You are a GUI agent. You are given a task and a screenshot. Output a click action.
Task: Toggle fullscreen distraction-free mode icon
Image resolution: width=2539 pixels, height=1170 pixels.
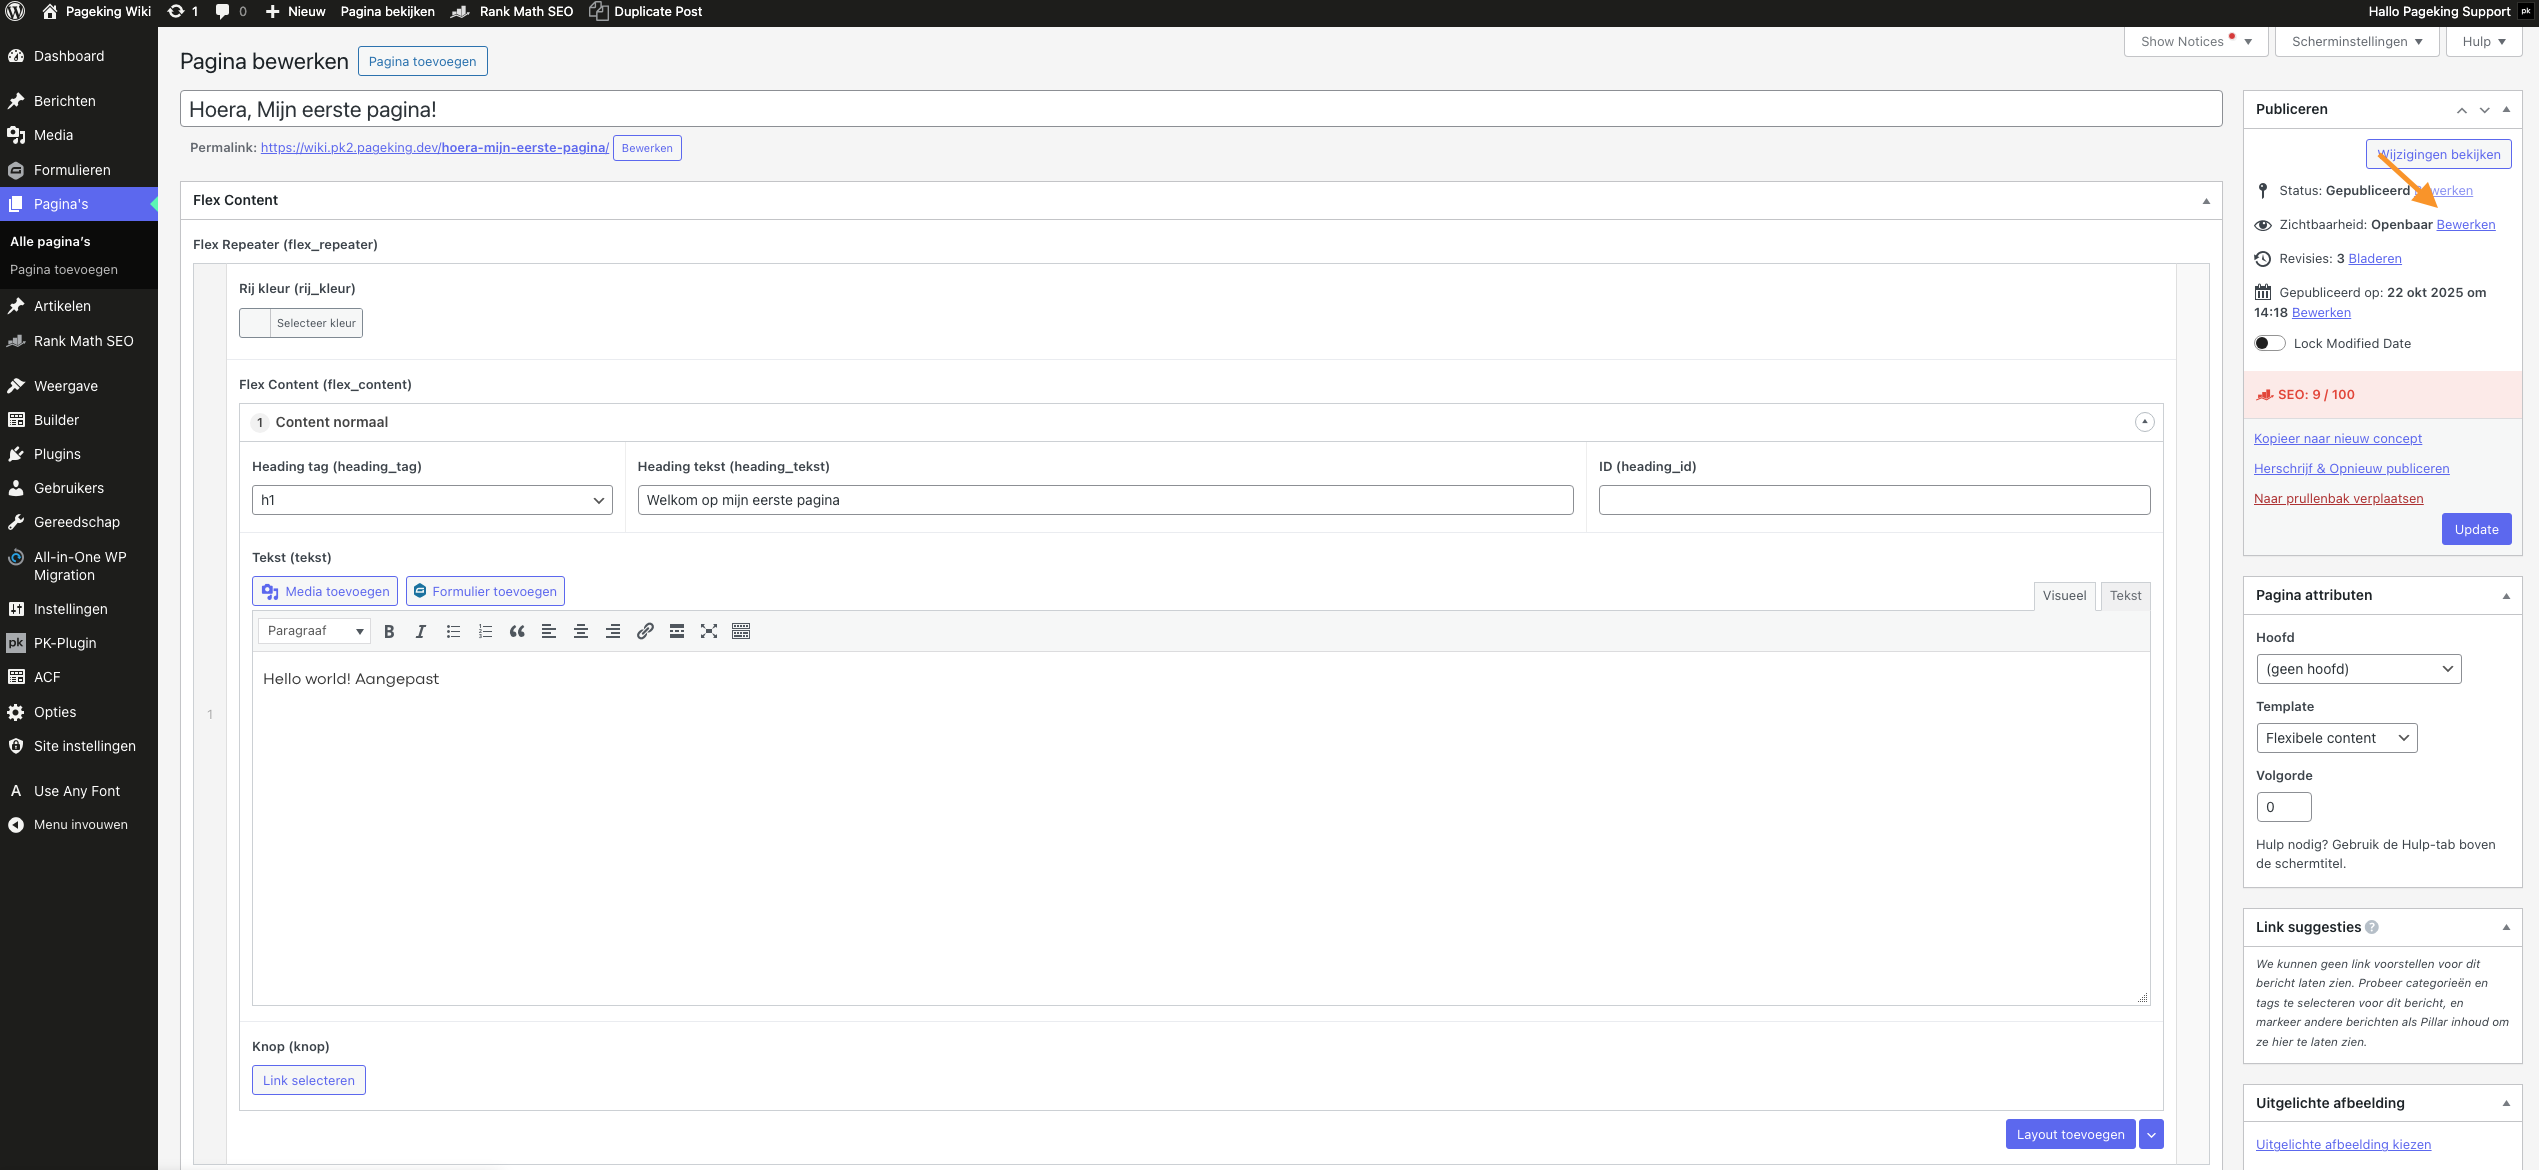pyautogui.click(x=709, y=631)
